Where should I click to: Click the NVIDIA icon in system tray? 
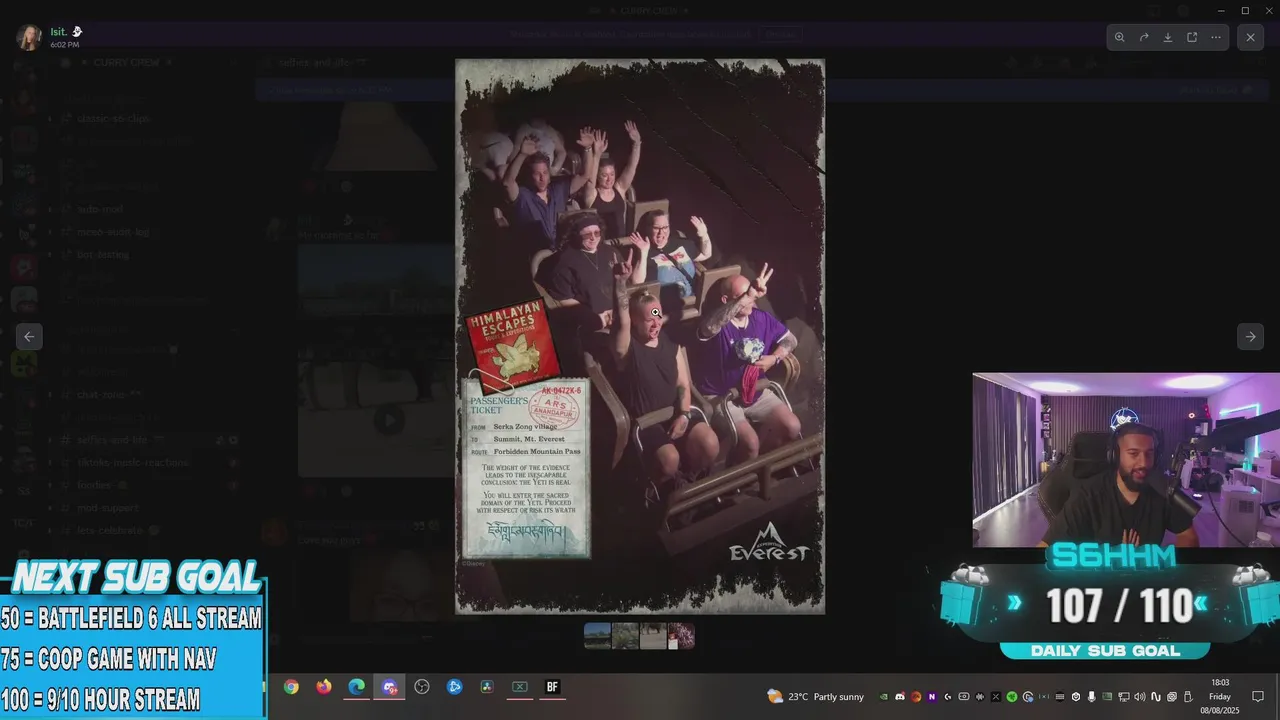pos(884,697)
